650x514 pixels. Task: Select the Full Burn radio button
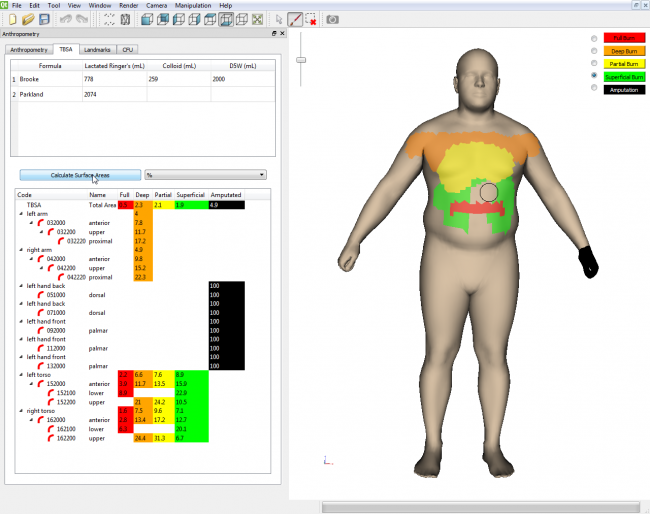tap(595, 38)
